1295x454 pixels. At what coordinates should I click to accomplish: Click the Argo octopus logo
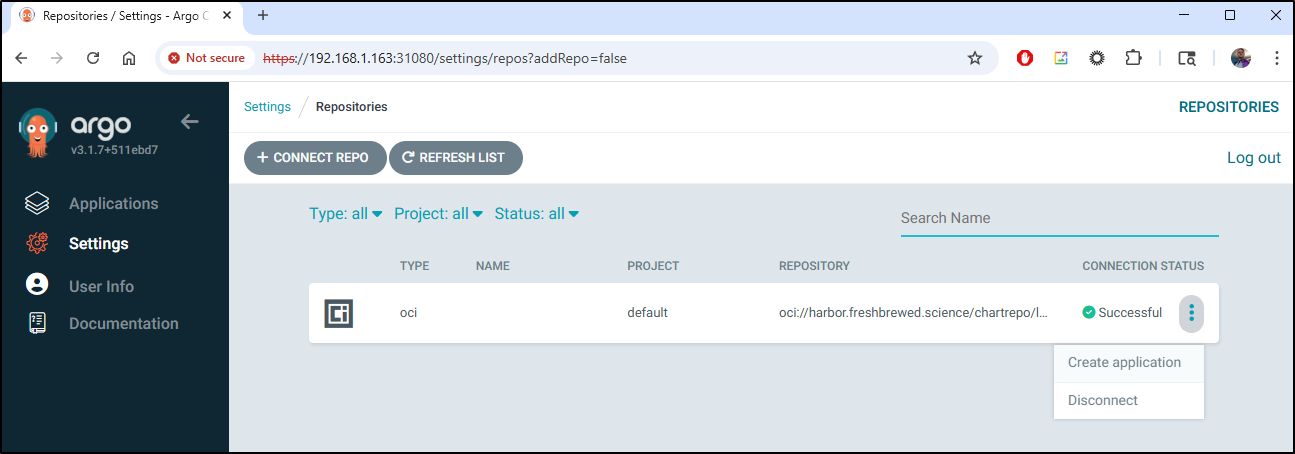[x=38, y=132]
